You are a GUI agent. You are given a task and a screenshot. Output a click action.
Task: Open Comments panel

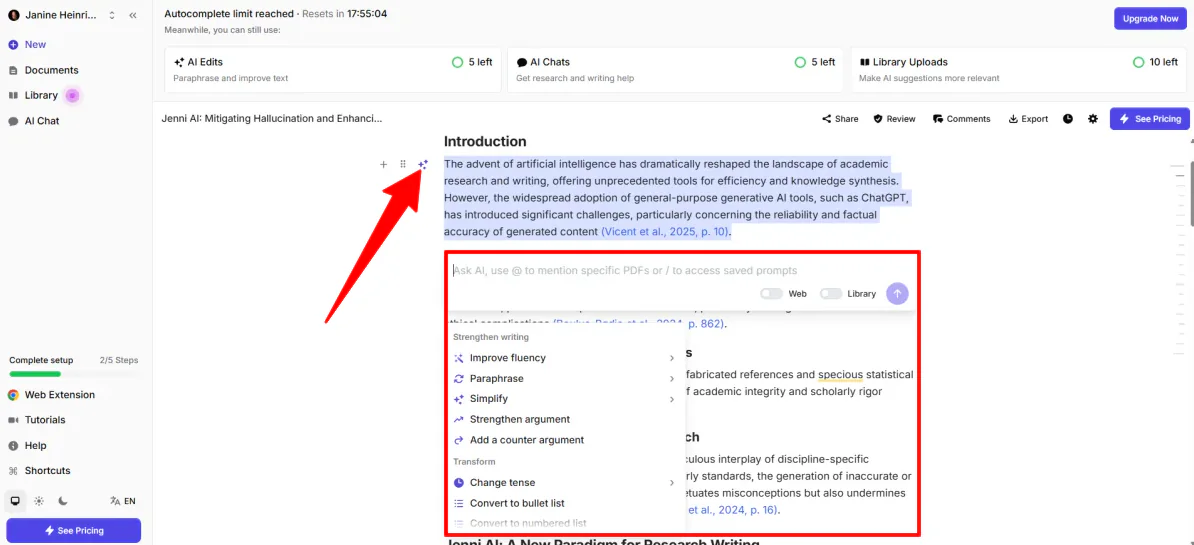click(x=962, y=119)
